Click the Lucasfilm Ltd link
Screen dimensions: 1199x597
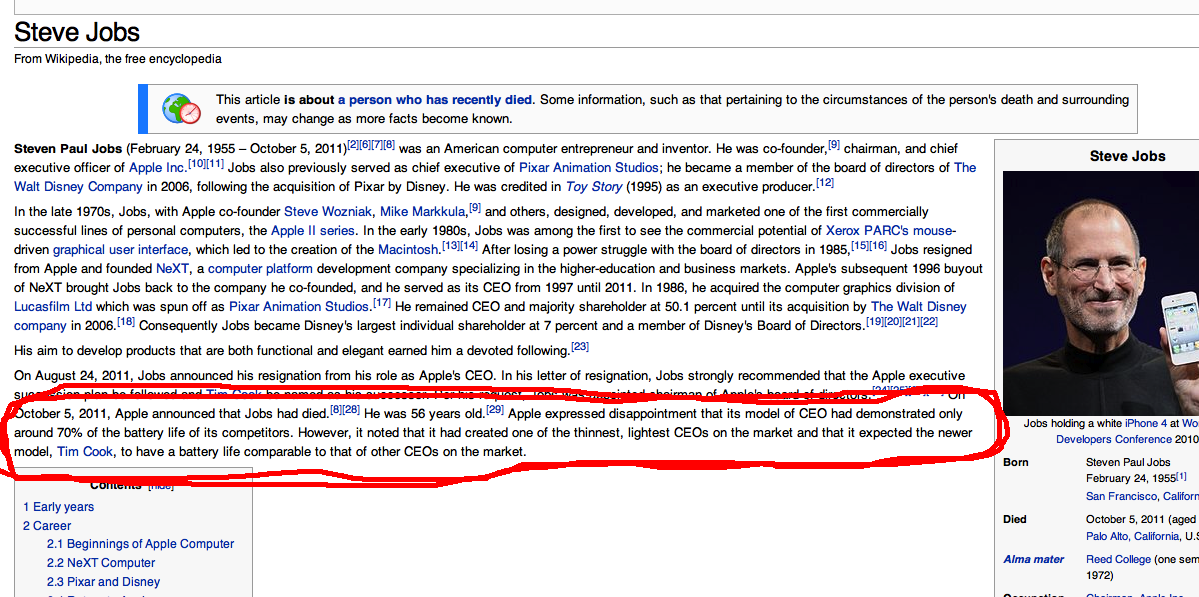coord(53,307)
